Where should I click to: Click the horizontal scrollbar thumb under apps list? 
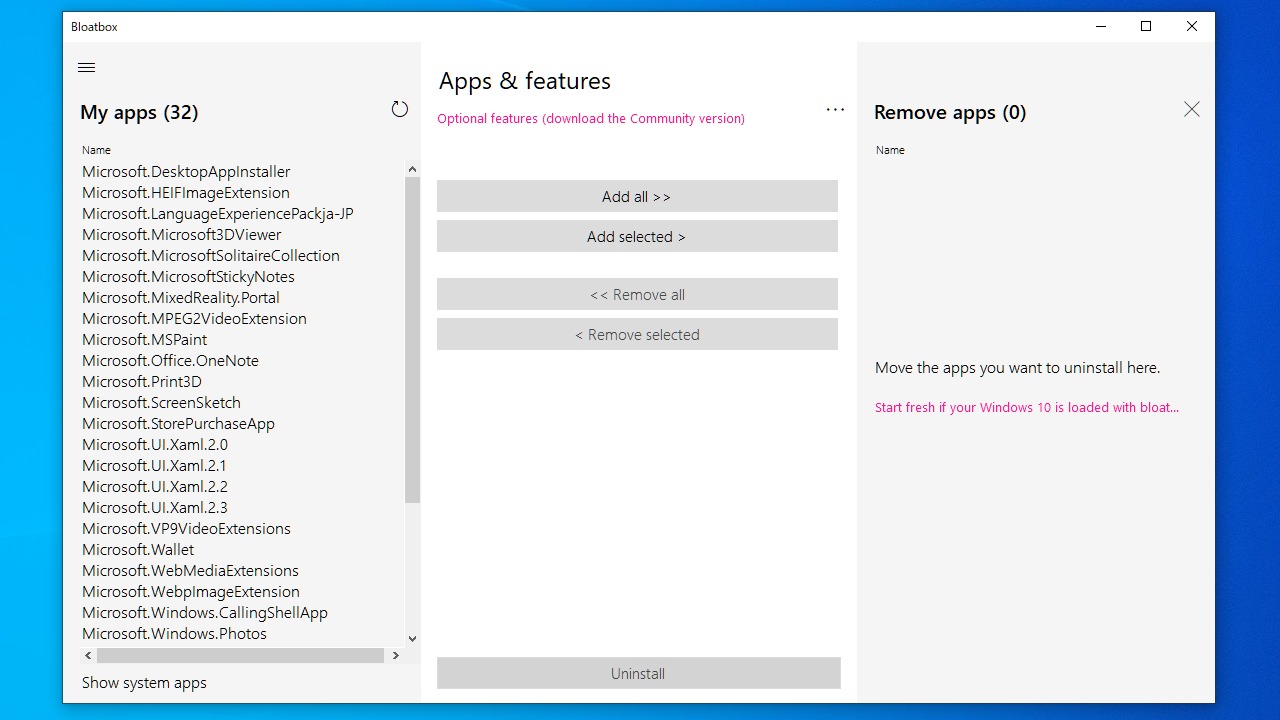(x=240, y=655)
